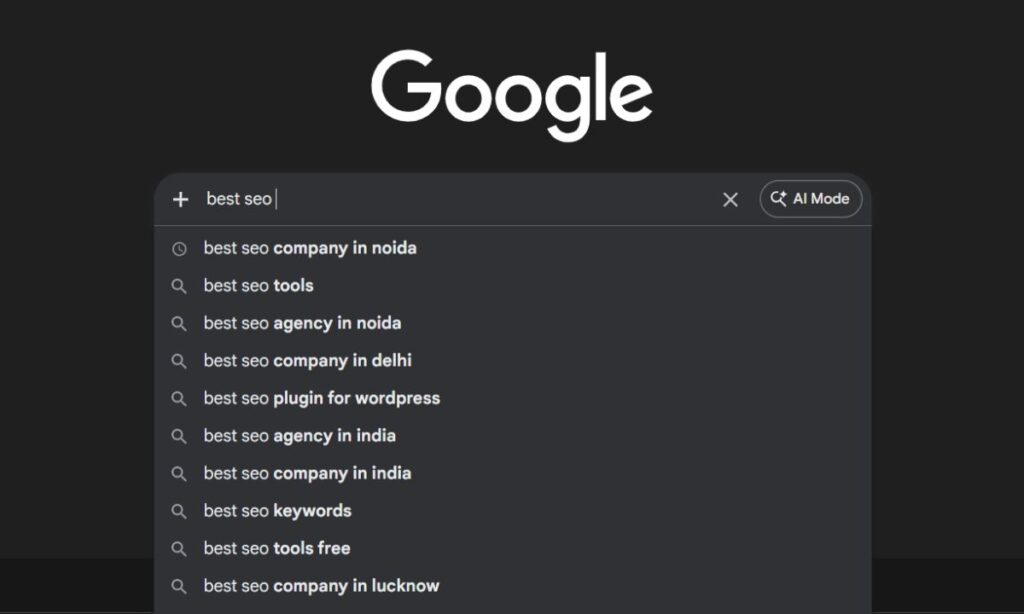Image resolution: width=1024 pixels, height=614 pixels.
Task: Click the clock icon next to first suggestion
Action: pos(180,248)
